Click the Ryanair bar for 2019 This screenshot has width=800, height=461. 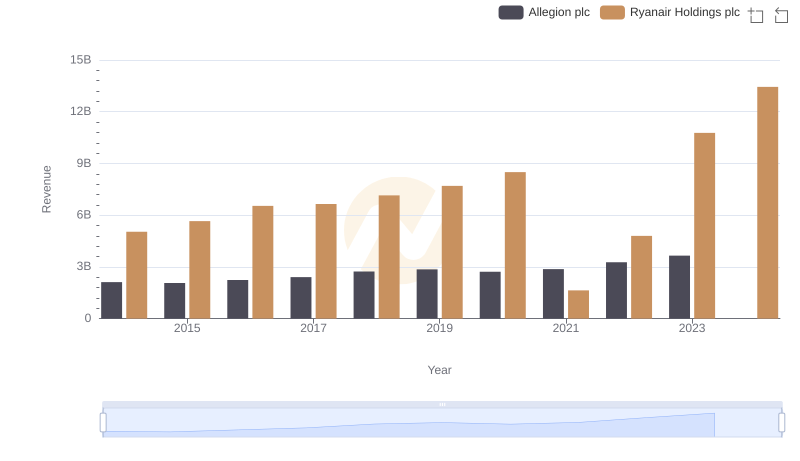452,252
